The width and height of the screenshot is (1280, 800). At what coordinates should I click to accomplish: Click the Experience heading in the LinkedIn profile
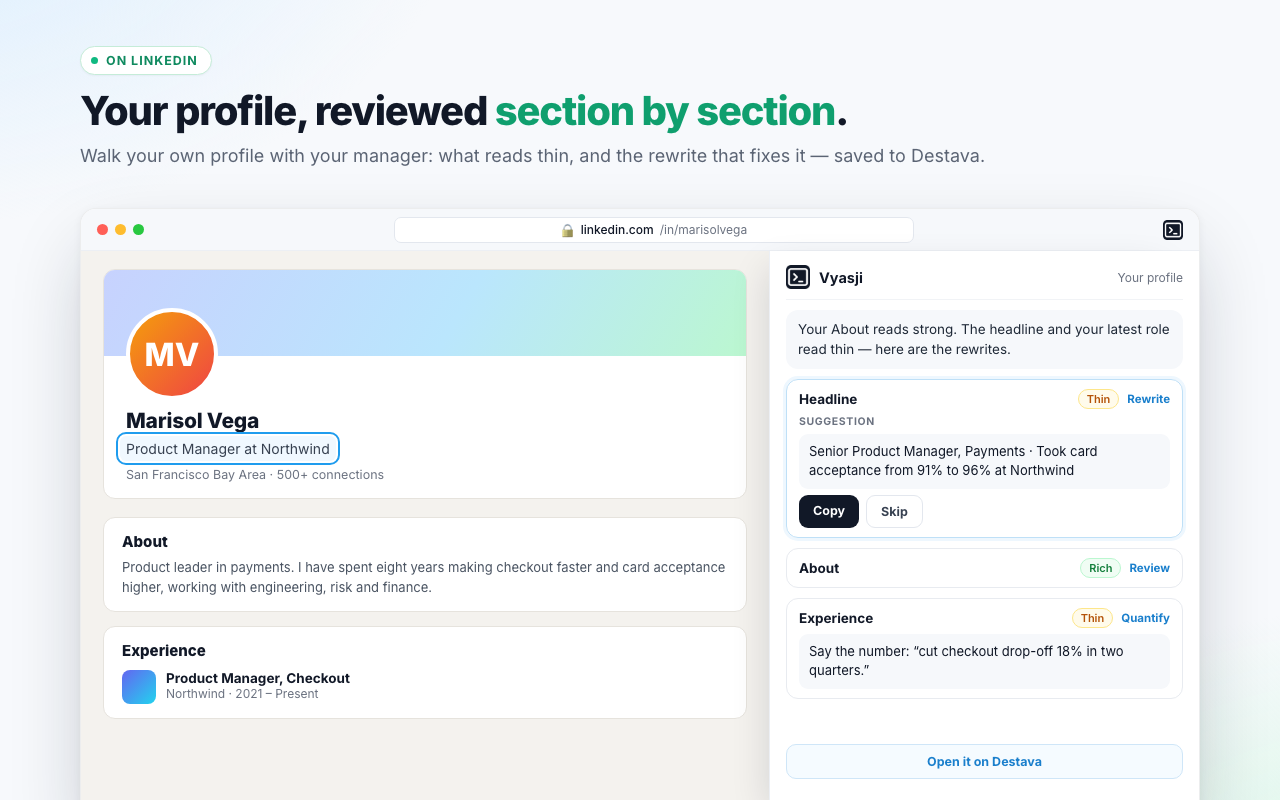coord(164,651)
